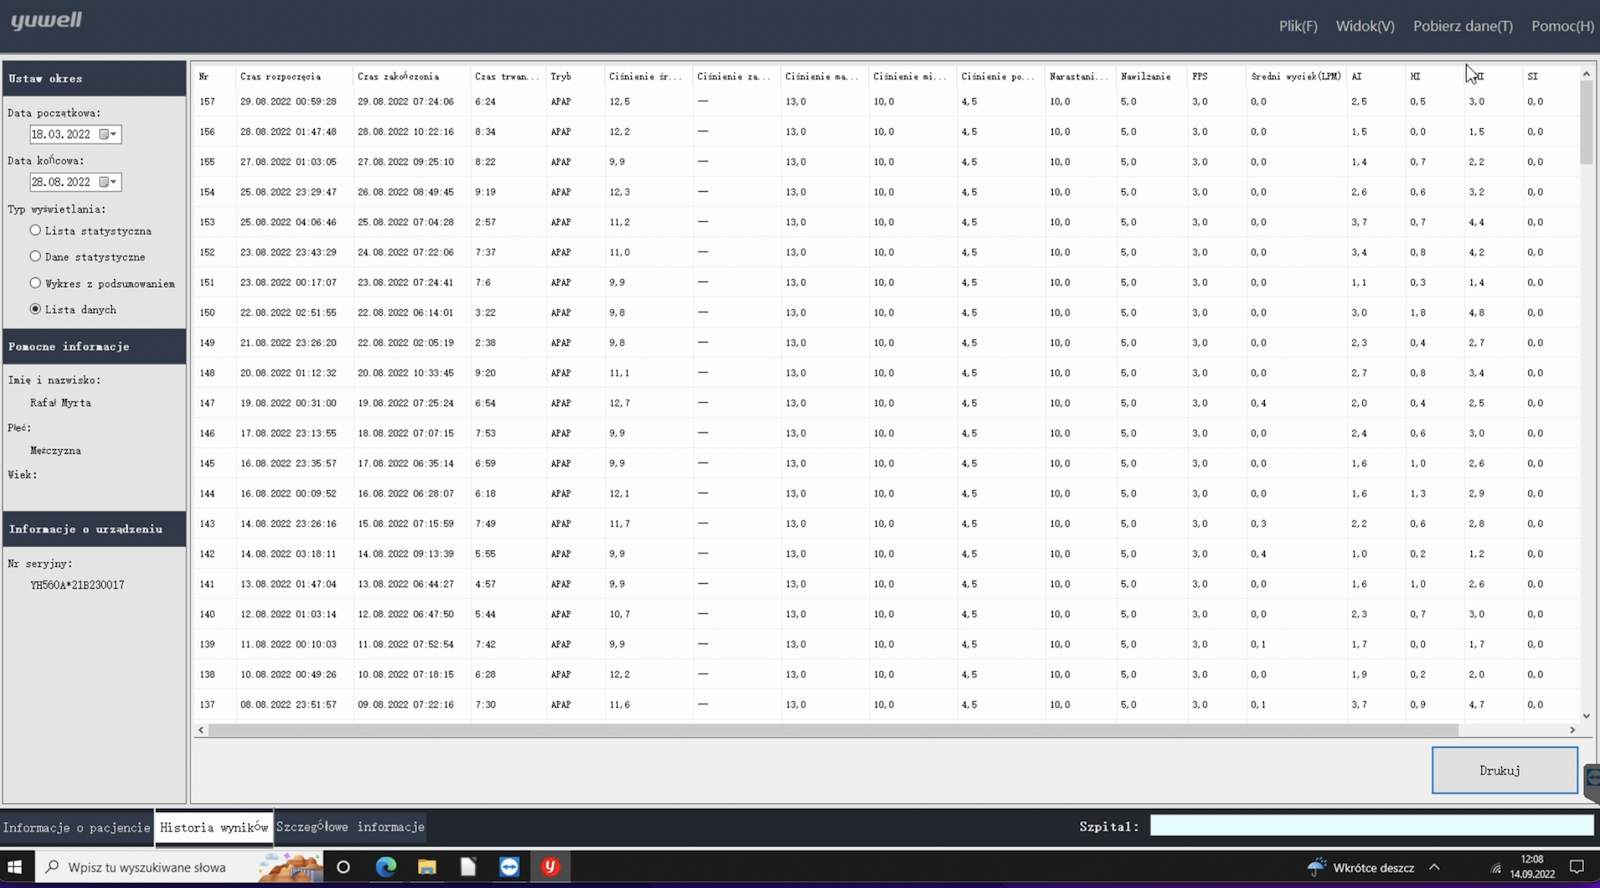Expand the Data końcowa date dropdown

[108, 182]
